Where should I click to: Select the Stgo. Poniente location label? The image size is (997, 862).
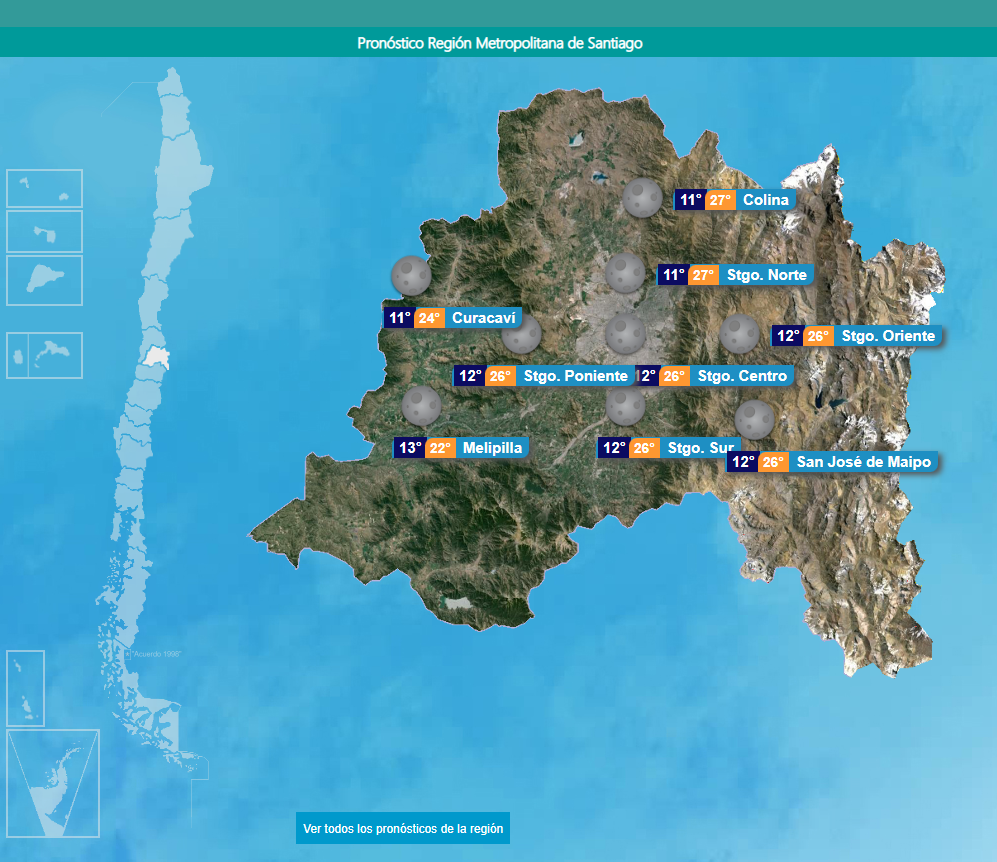point(575,376)
